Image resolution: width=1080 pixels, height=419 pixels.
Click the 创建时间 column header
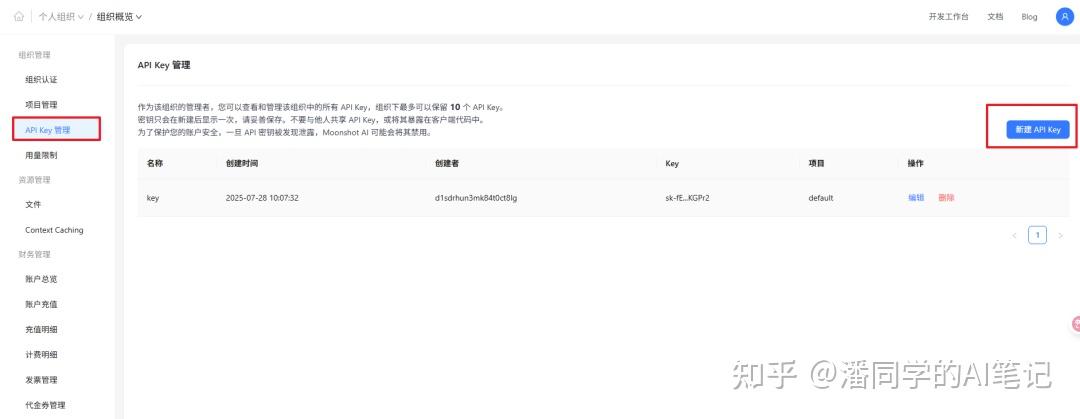click(242, 164)
